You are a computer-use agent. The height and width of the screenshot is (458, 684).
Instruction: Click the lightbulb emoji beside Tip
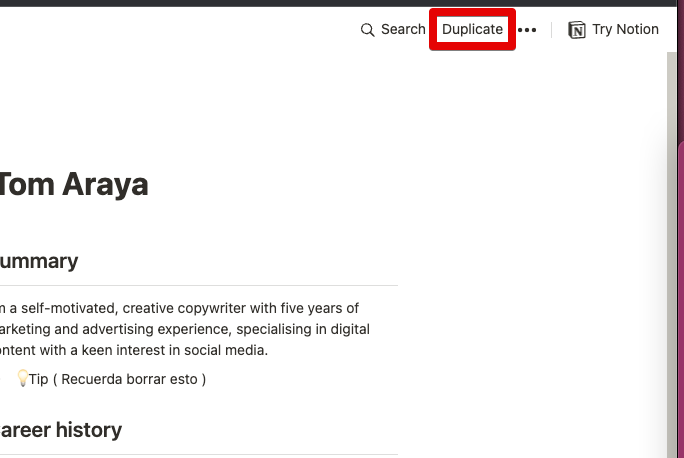click(23, 378)
